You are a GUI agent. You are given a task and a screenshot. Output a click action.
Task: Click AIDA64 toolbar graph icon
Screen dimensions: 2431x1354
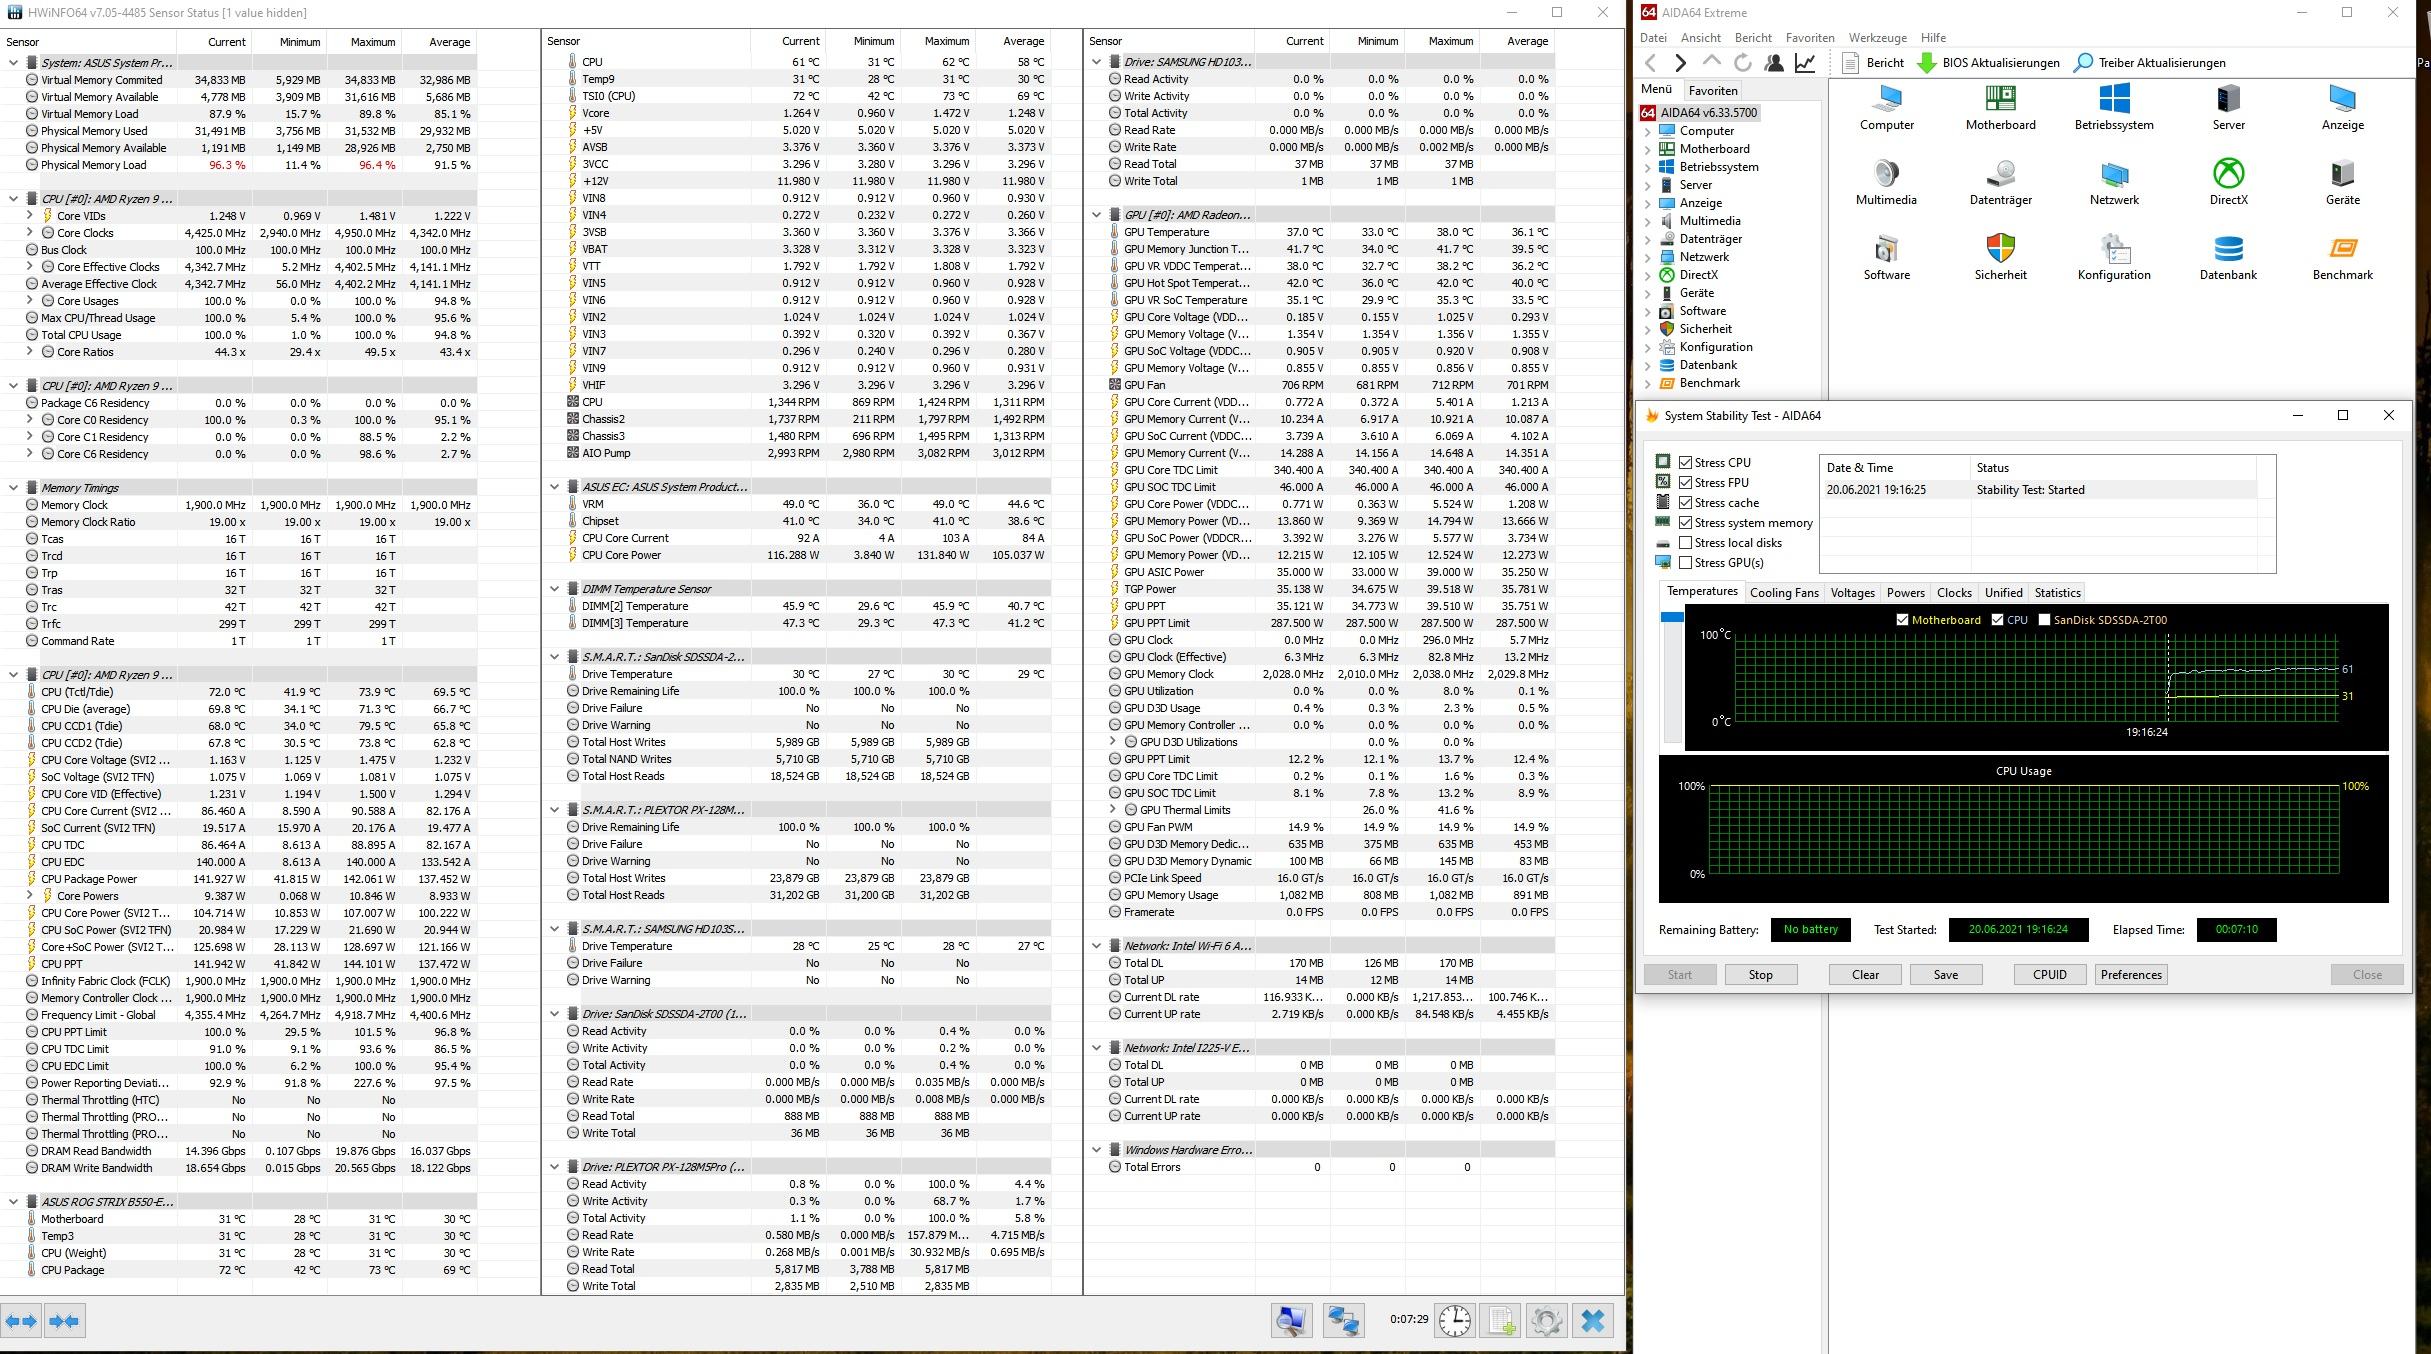1805,63
